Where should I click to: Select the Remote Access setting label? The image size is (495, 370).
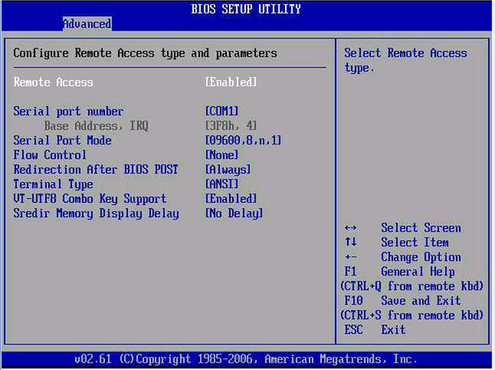53,82
